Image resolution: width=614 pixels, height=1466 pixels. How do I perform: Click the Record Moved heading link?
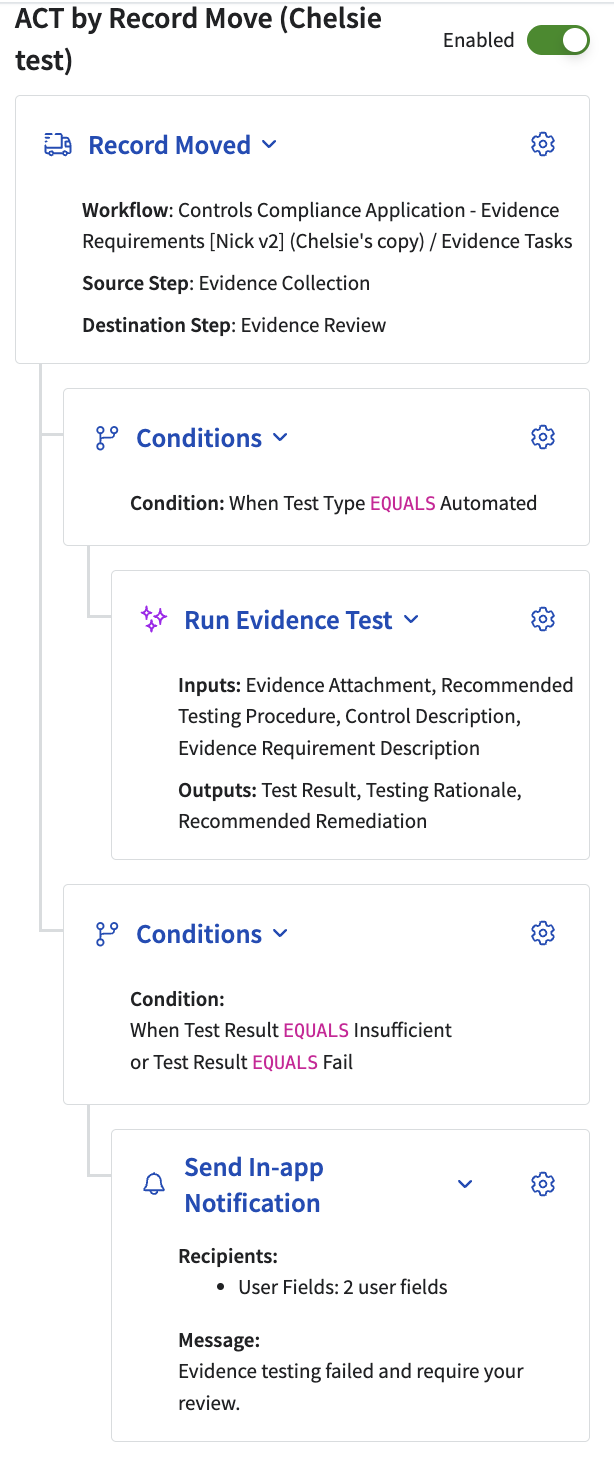[169, 145]
